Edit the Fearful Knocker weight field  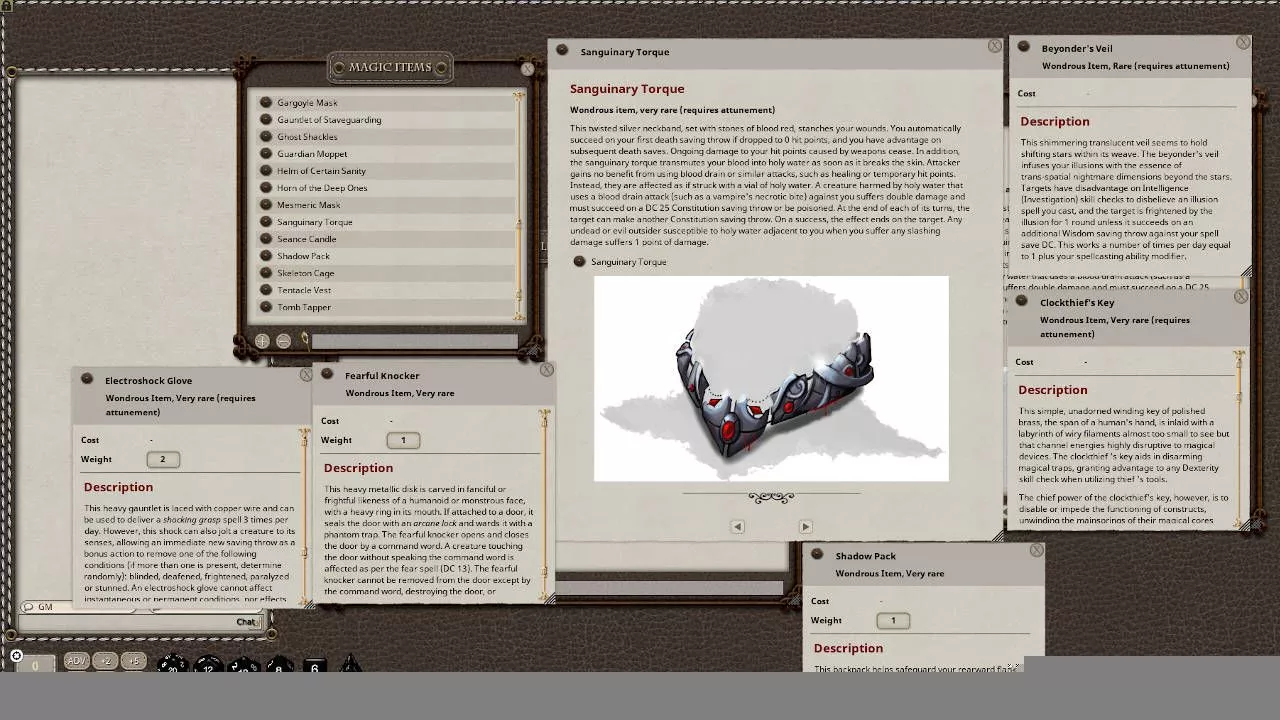403,440
